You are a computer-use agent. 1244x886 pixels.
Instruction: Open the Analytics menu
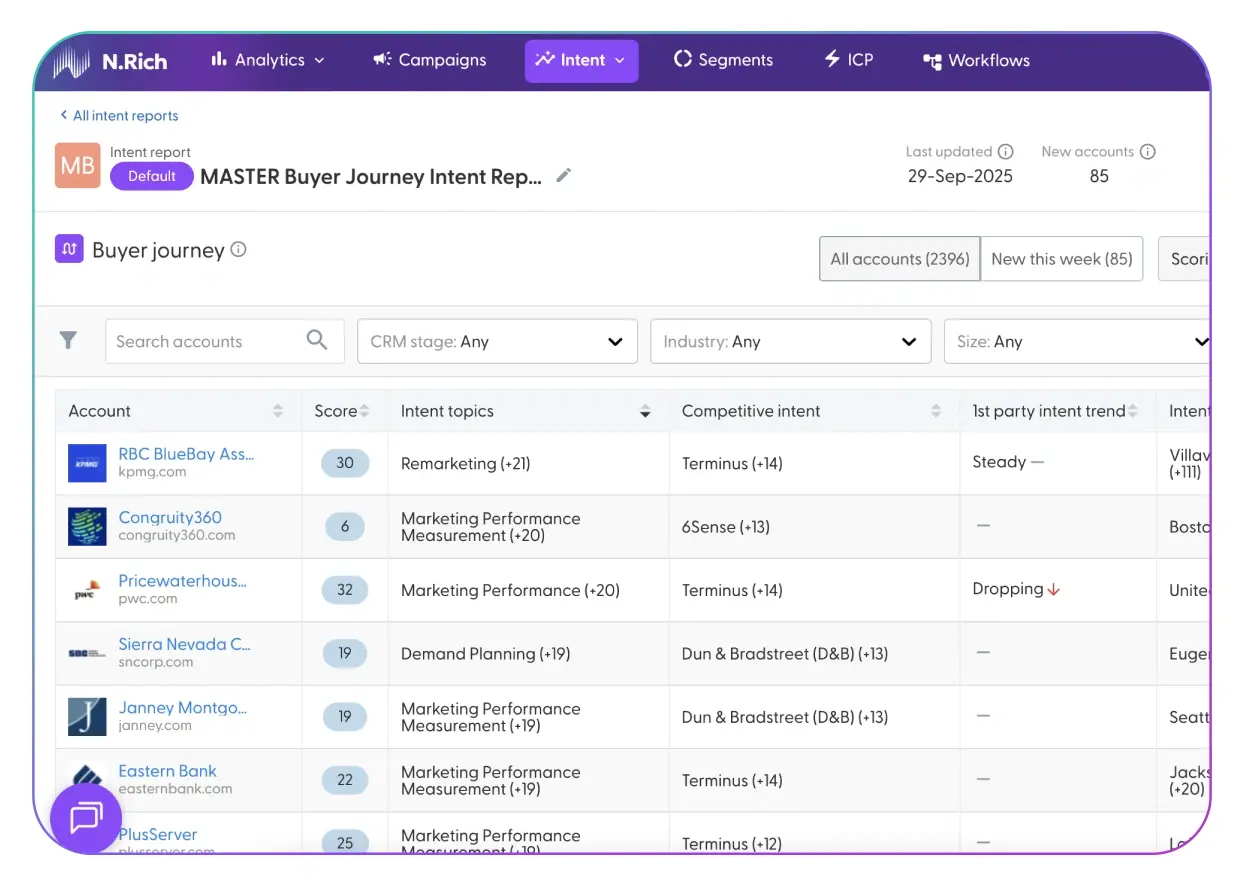(268, 60)
